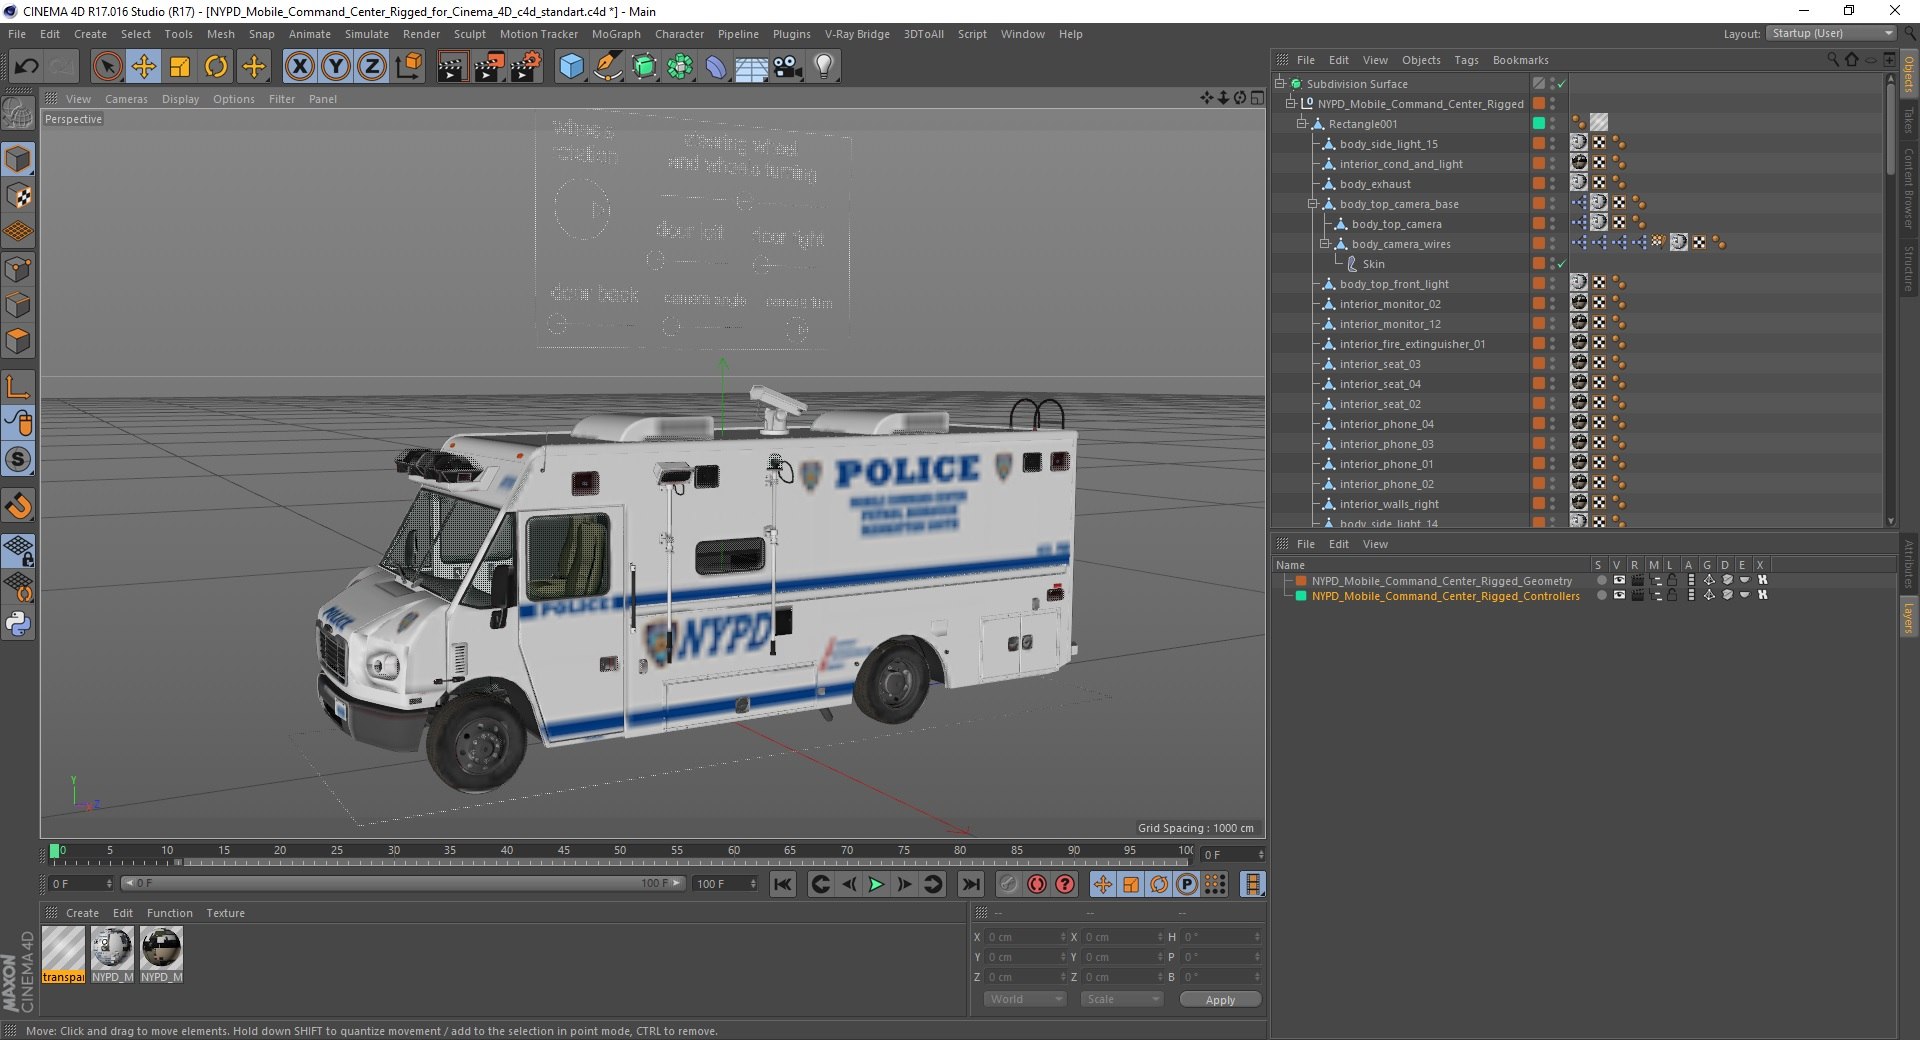Activate the Scale tool
1920x1040 pixels.
tap(180, 67)
